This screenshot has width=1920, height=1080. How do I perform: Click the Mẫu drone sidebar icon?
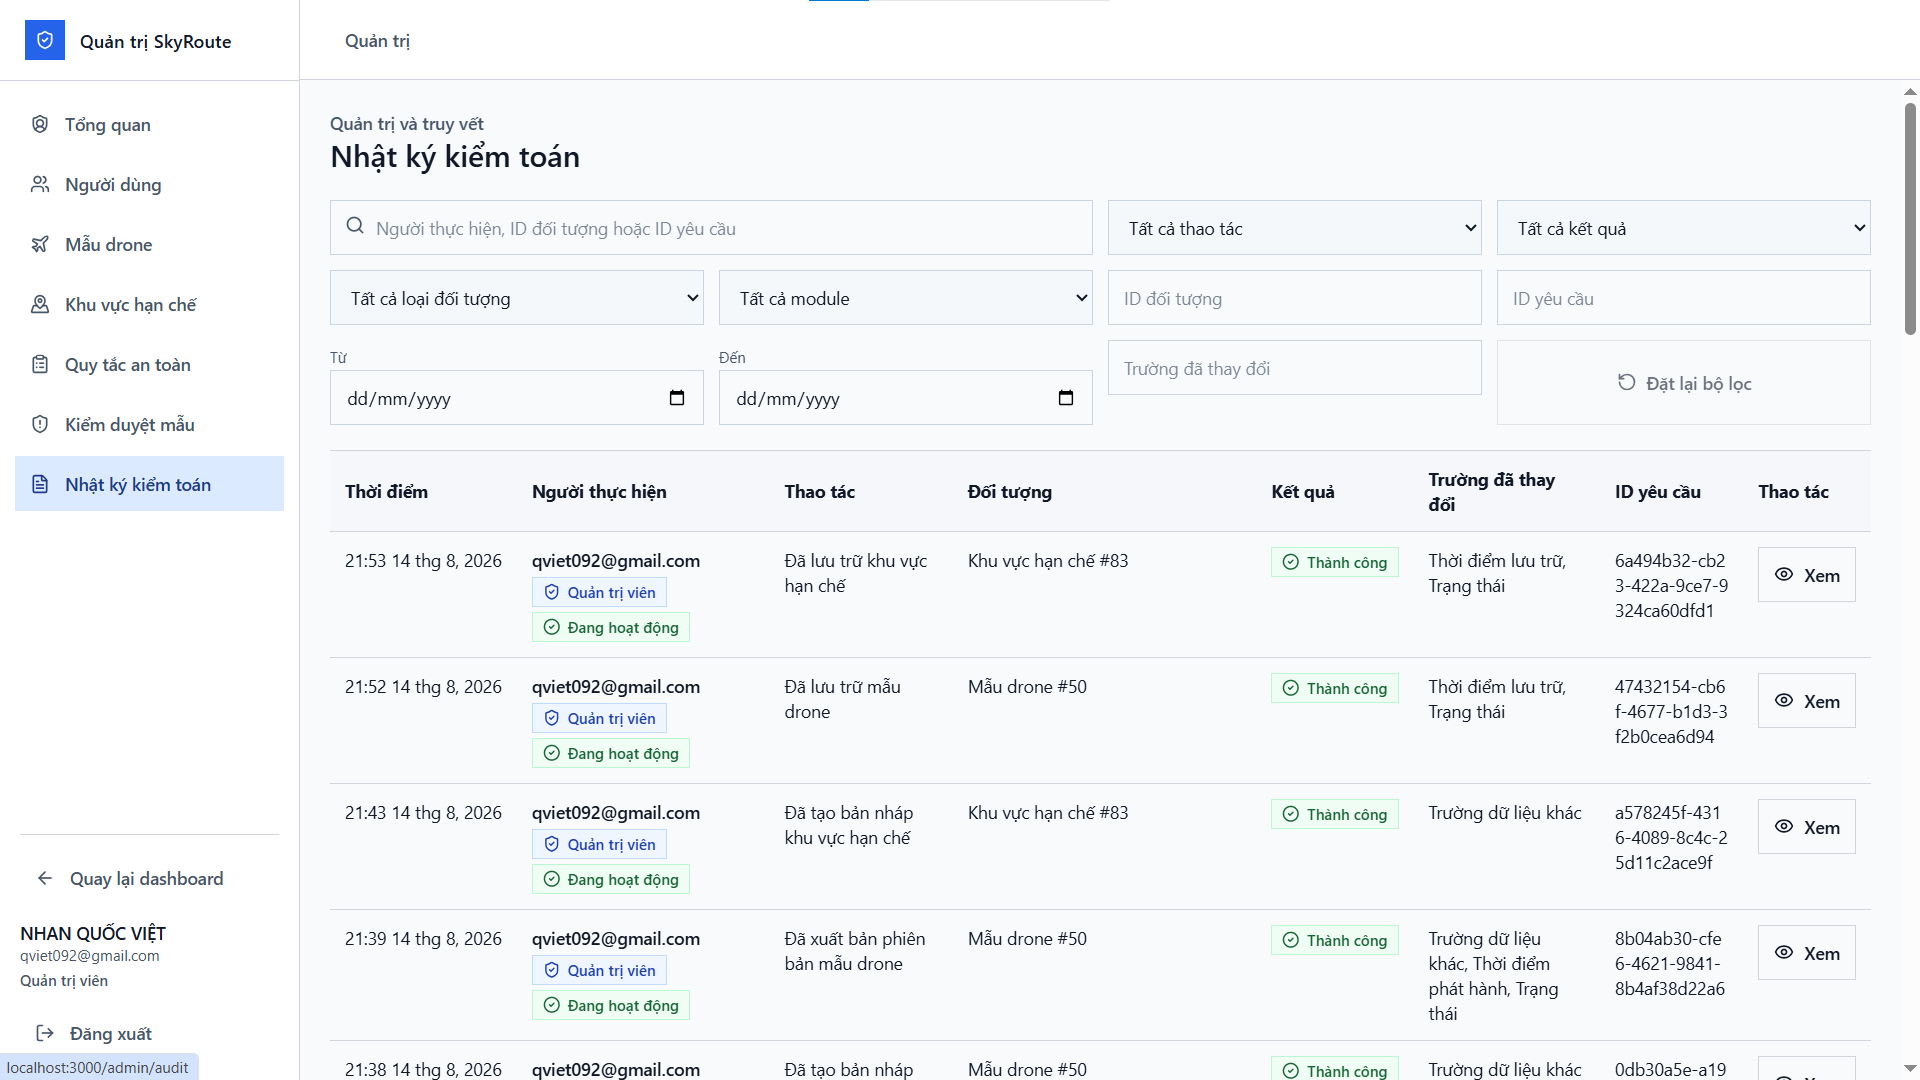(x=40, y=244)
